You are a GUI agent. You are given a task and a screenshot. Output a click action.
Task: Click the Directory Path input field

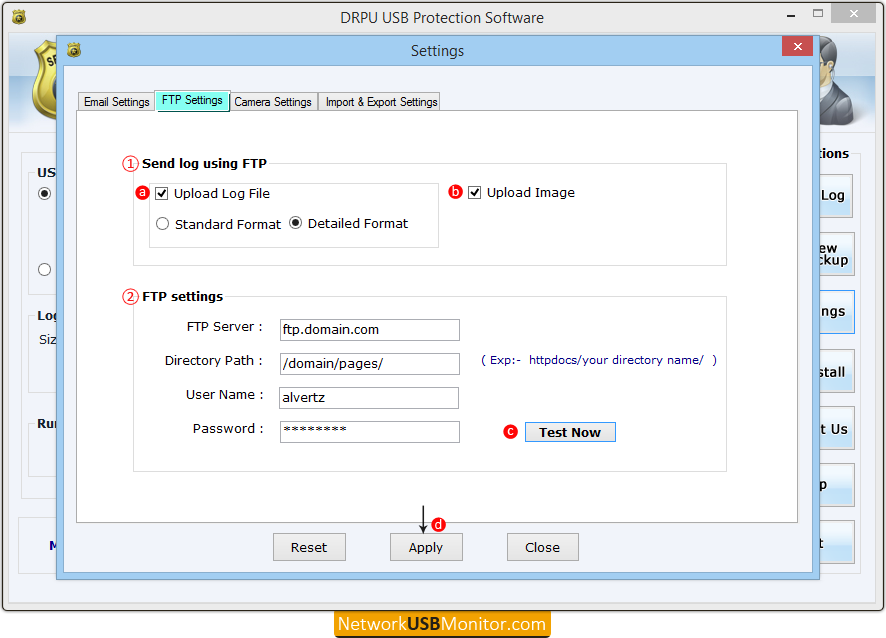click(370, 364)
